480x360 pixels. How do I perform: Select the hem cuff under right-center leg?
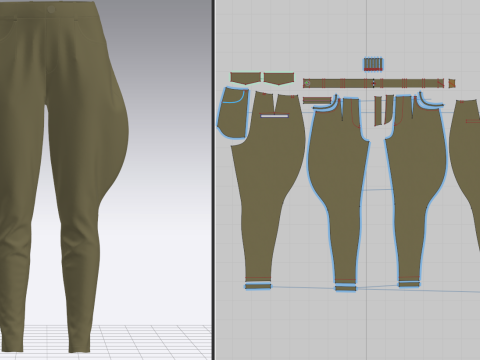pyautogui.click(x=409, y=284)
